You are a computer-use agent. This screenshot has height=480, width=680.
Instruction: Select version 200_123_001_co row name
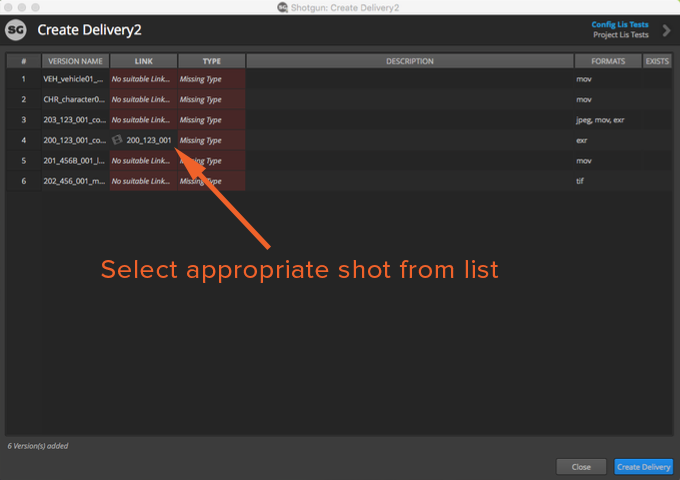pyautogui.click(x=75, y=140)
